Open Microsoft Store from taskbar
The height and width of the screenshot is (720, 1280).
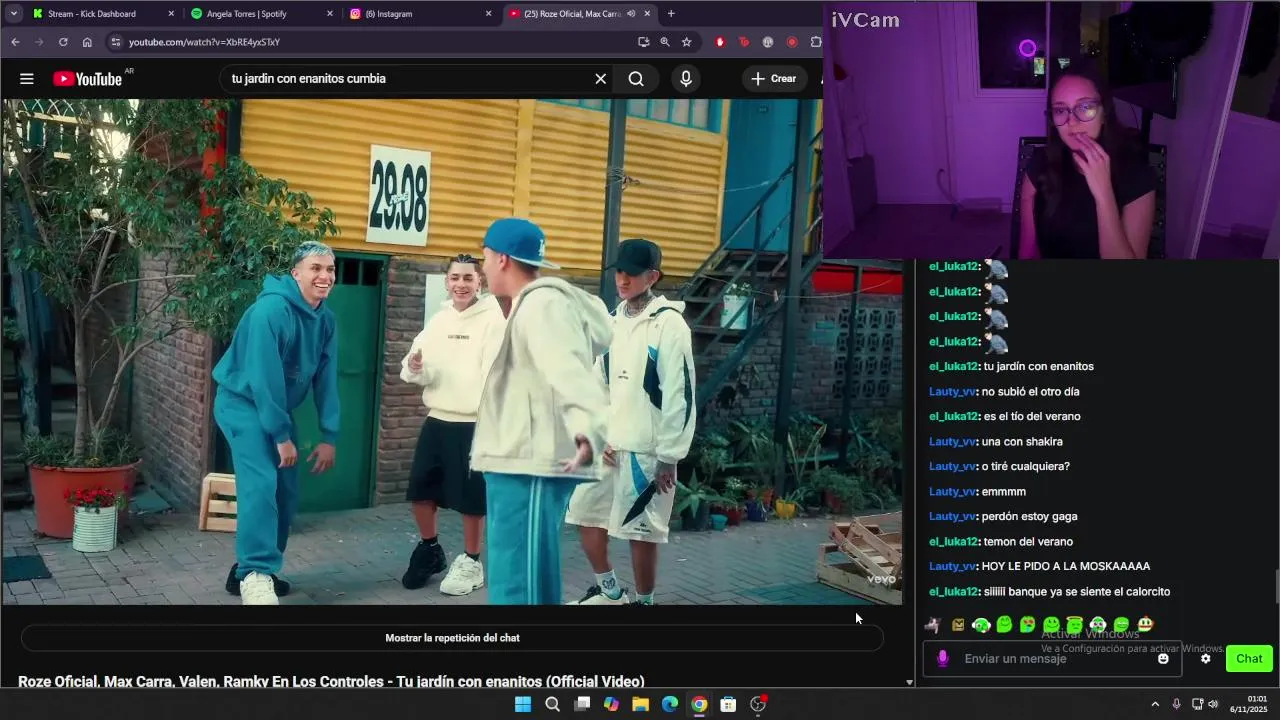click(728, 704)
